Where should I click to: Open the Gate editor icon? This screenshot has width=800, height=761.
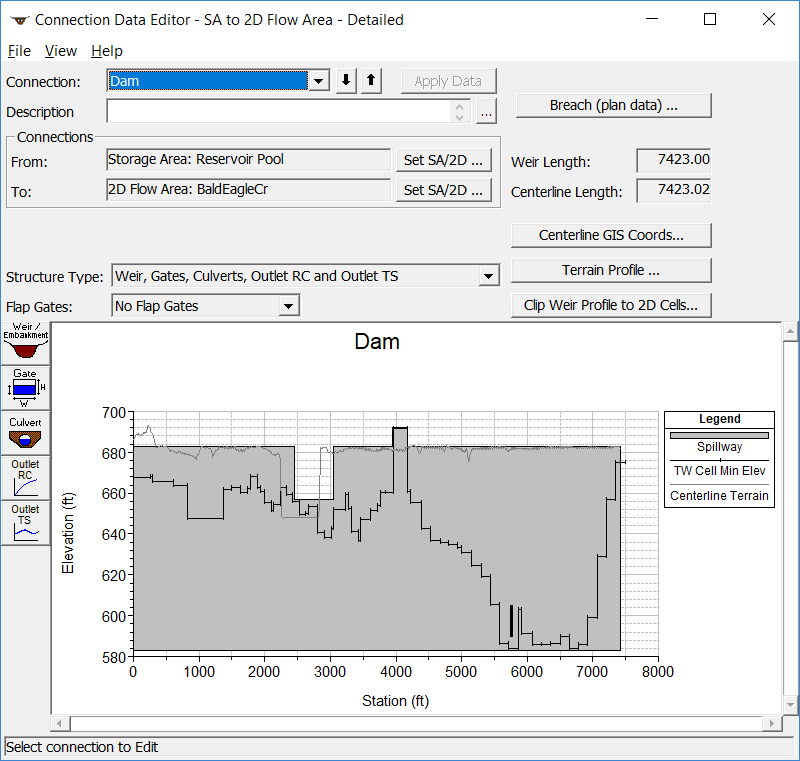tap(25, 388)
